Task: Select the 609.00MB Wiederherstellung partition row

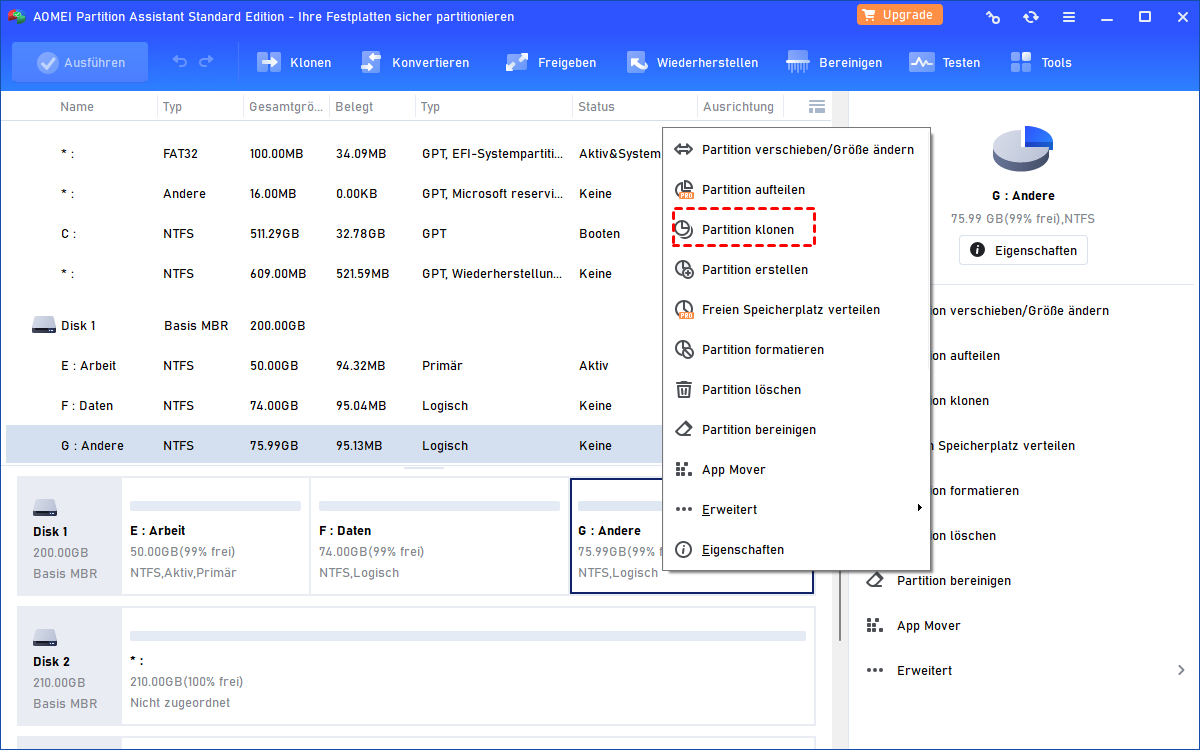Action: click(x=334, y=274)
